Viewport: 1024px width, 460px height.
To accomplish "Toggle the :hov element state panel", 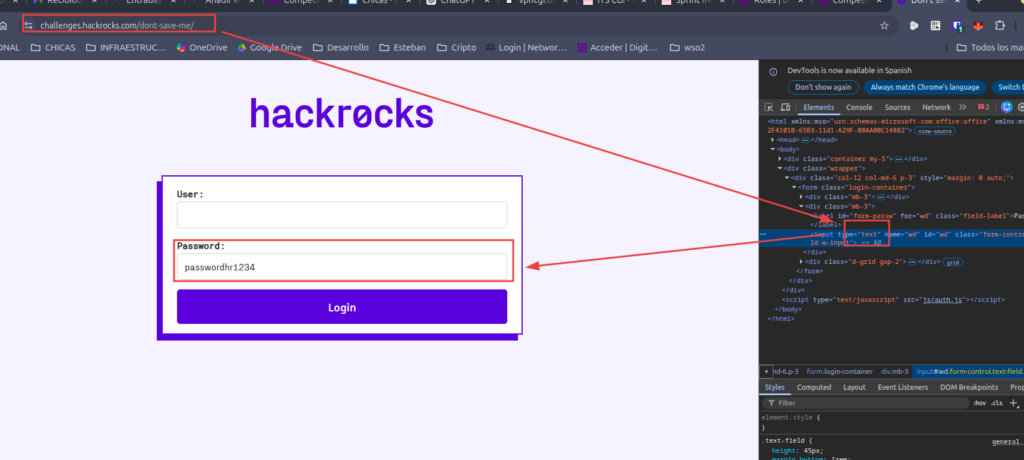I will (x=978, y=403).
